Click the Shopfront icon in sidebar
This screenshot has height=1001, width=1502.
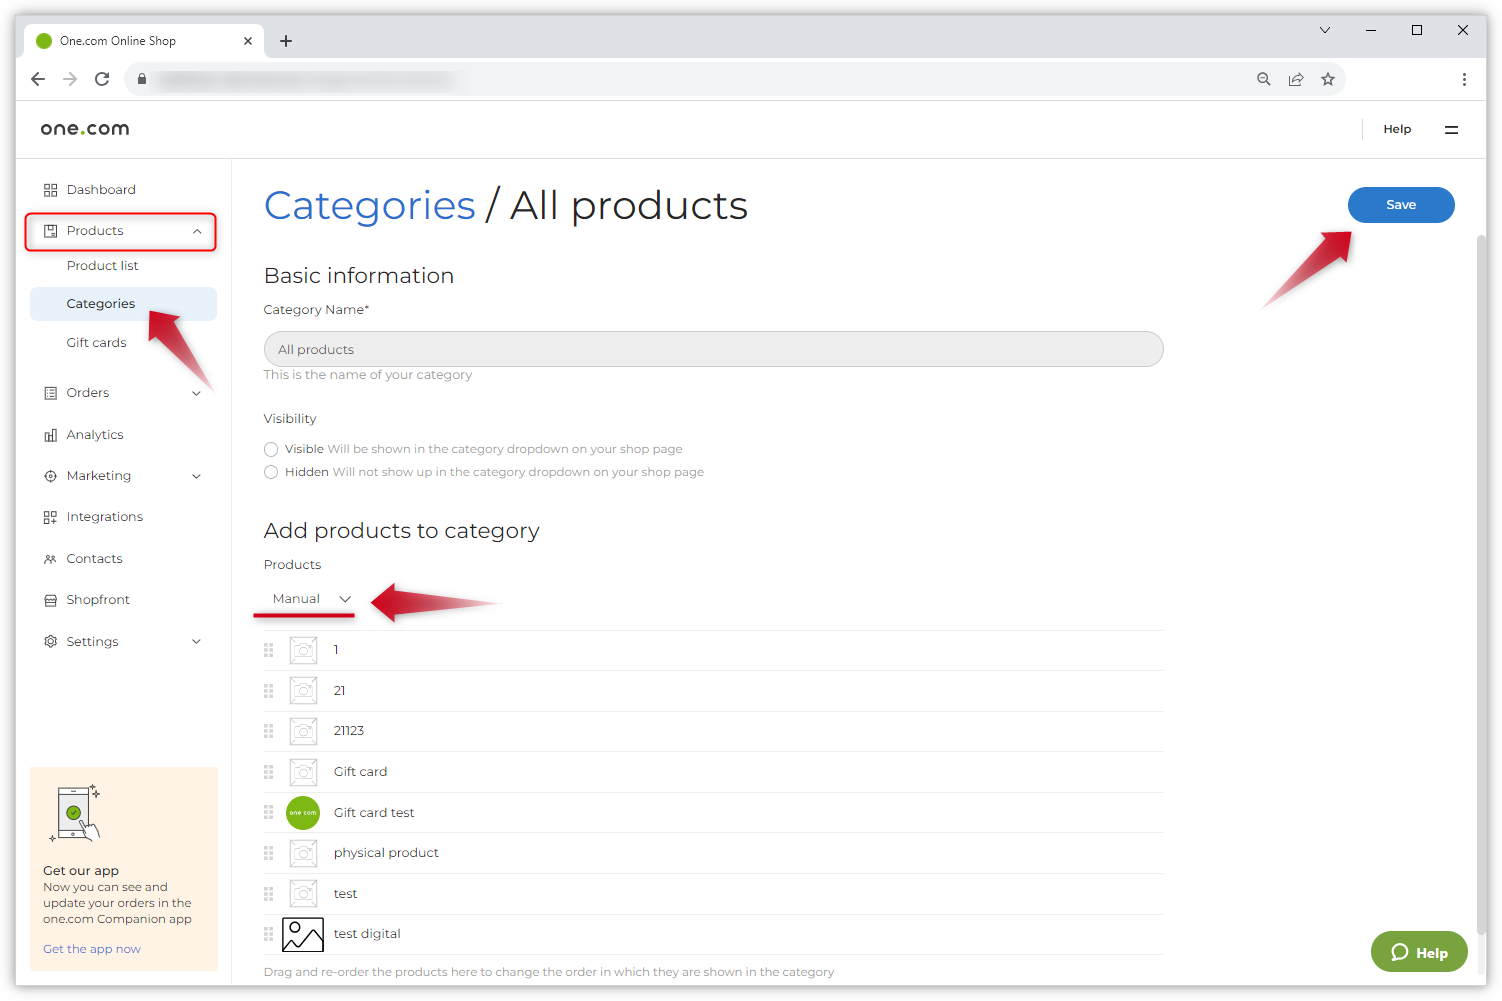pos(50,600)
